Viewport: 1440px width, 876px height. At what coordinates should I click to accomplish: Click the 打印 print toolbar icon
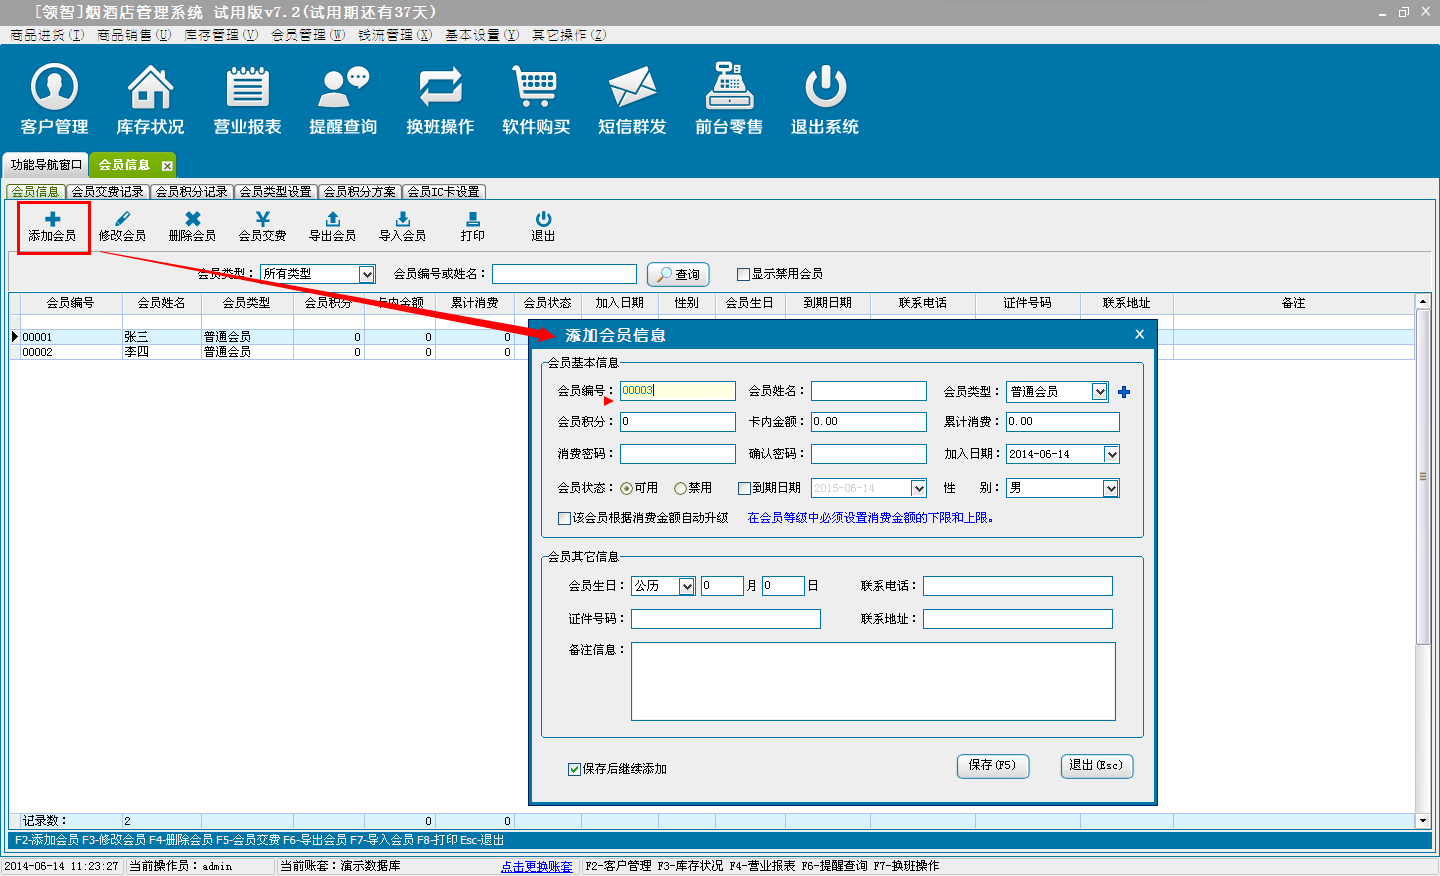point(473,220)
